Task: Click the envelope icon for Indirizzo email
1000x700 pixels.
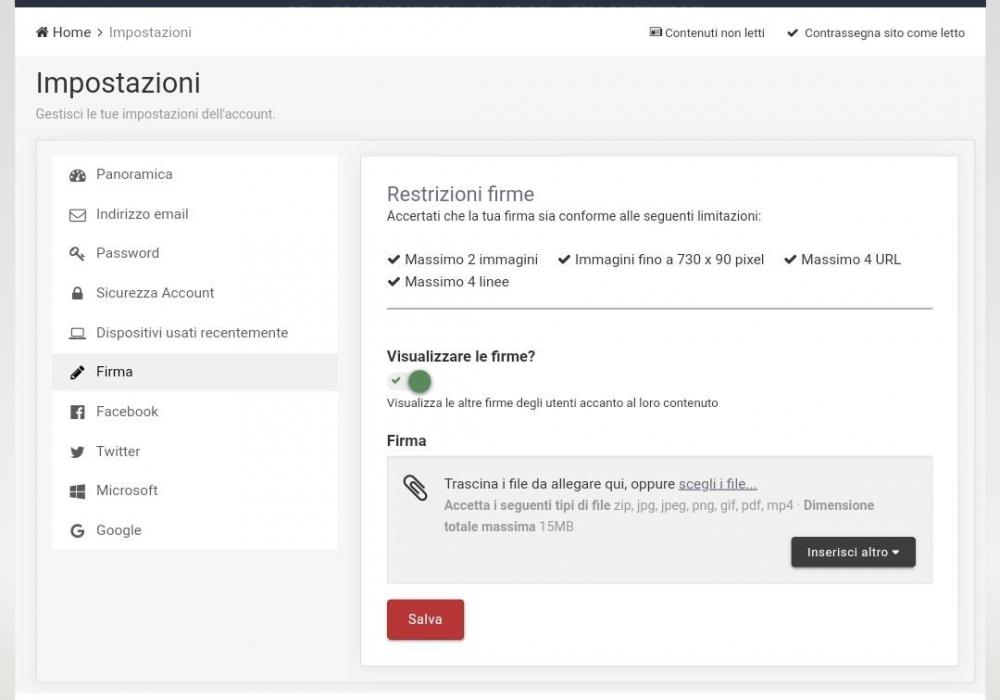Action: (x=78, y=215)
